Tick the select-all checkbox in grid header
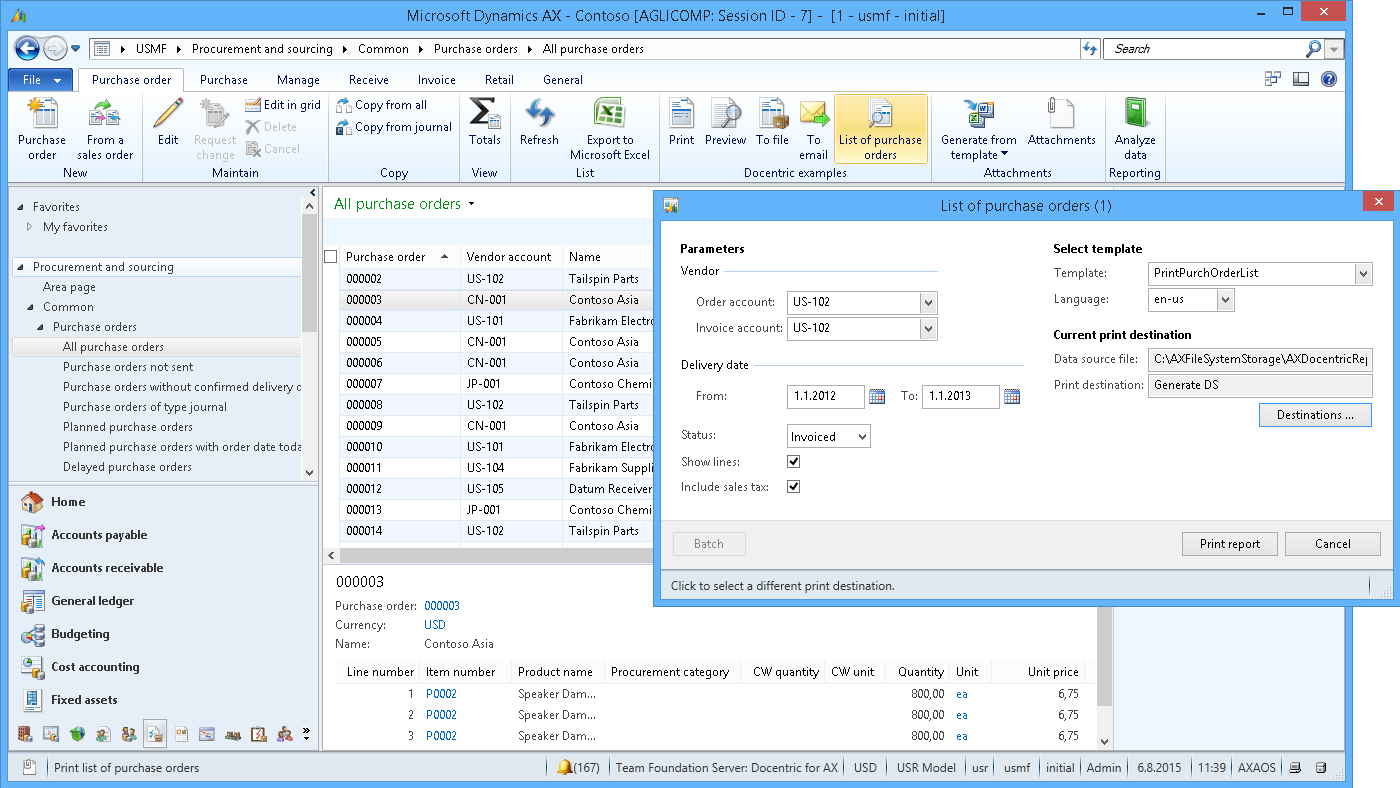 331,257
